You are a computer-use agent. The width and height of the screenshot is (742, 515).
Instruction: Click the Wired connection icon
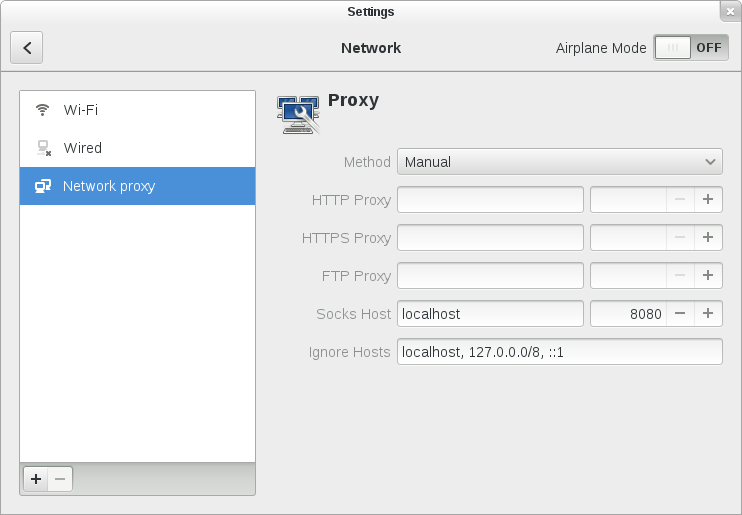43,148
